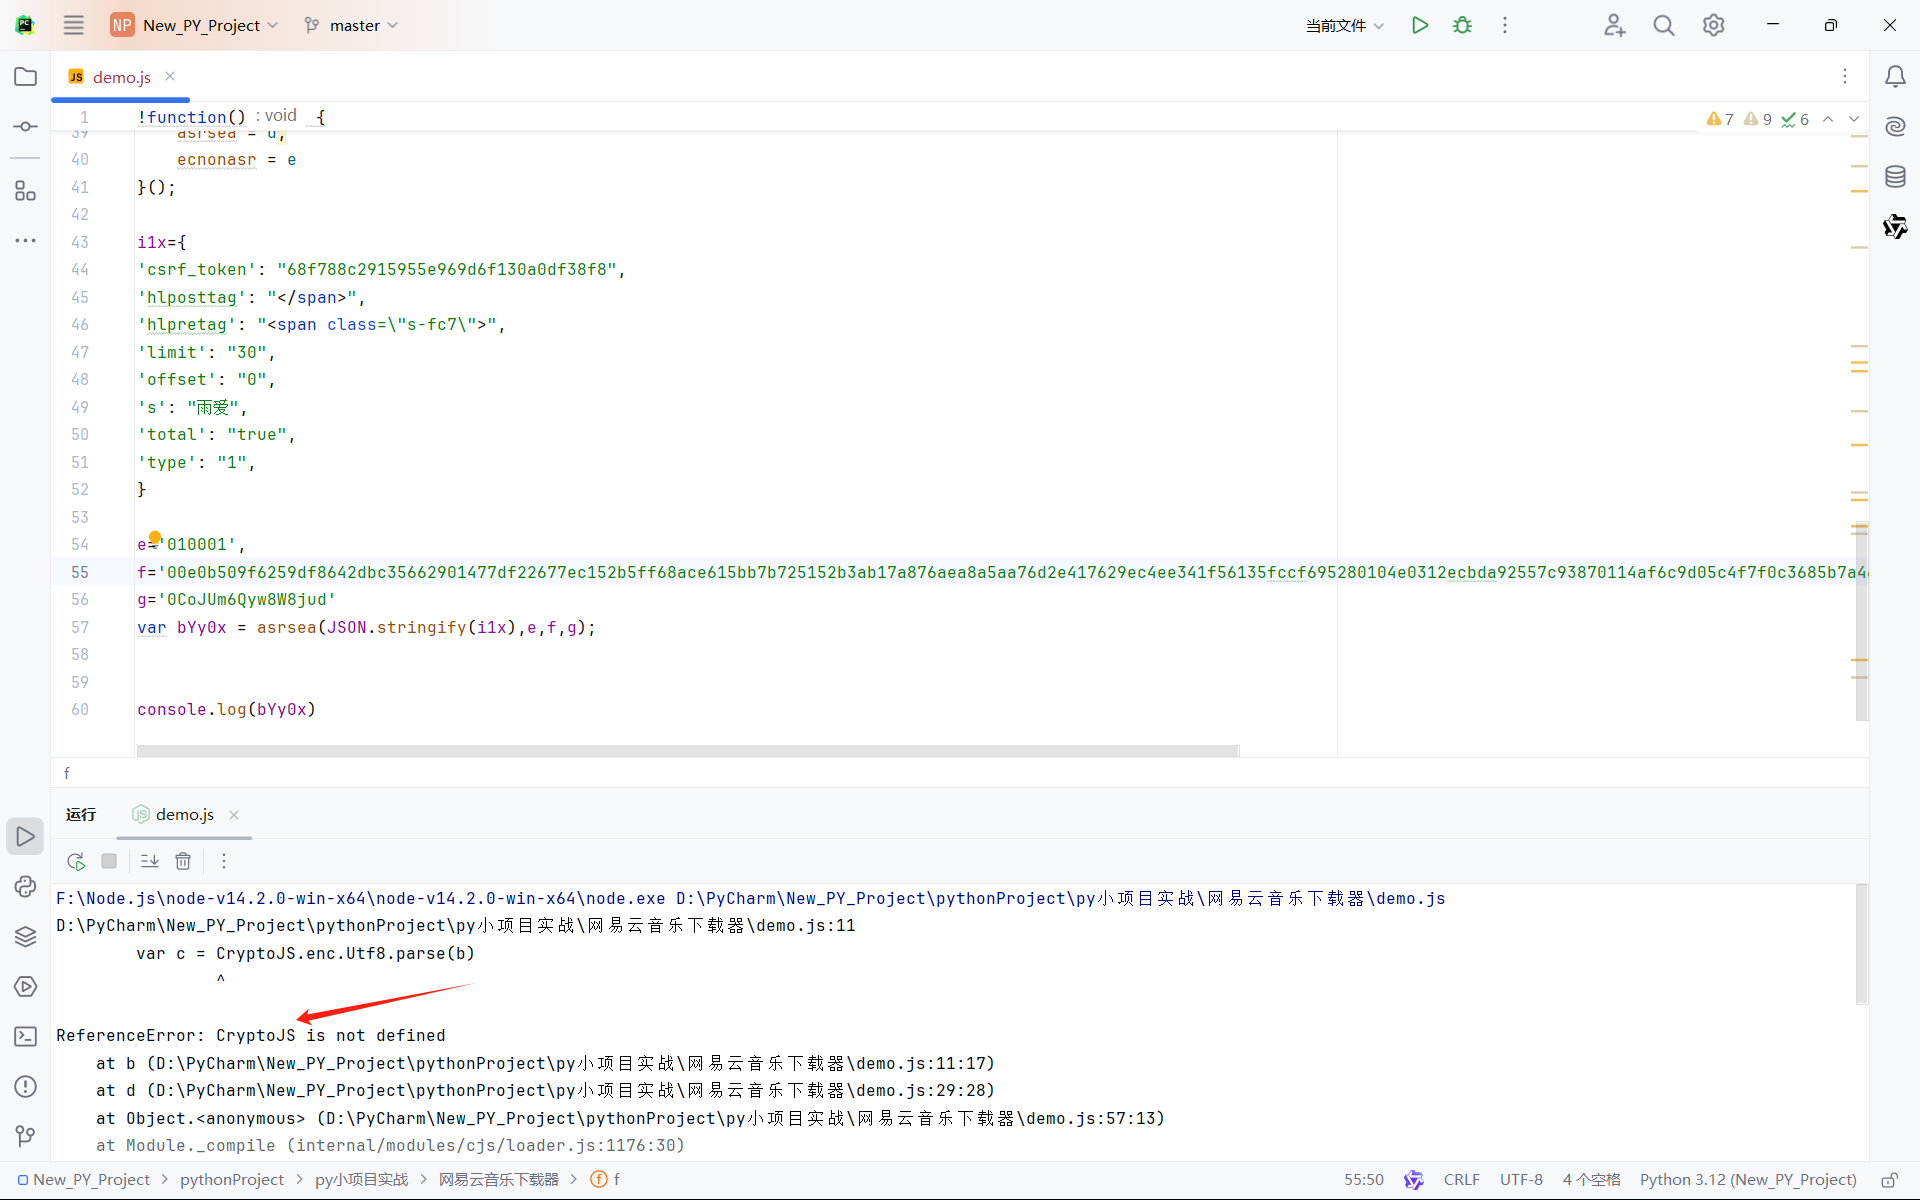1920x1200 pixels.
Task: Open the 当前文件 run configuration dropdown
Action: (x=1344, y=25)
